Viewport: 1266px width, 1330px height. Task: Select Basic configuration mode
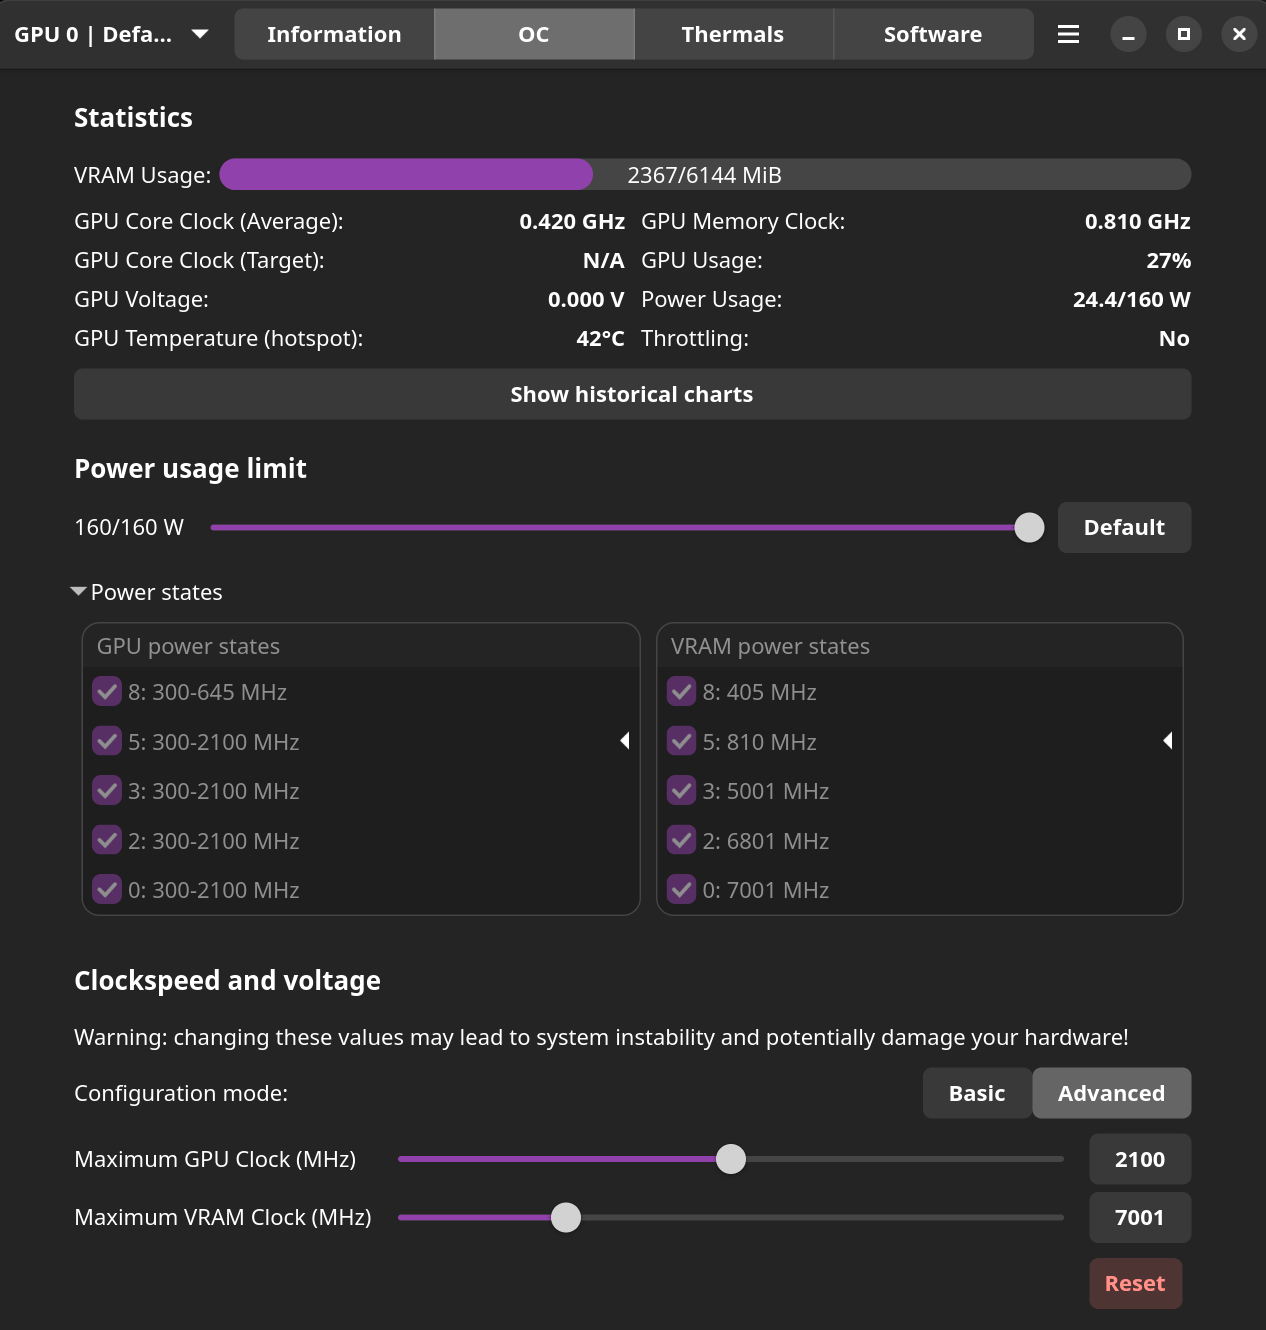coord(977,1093)
